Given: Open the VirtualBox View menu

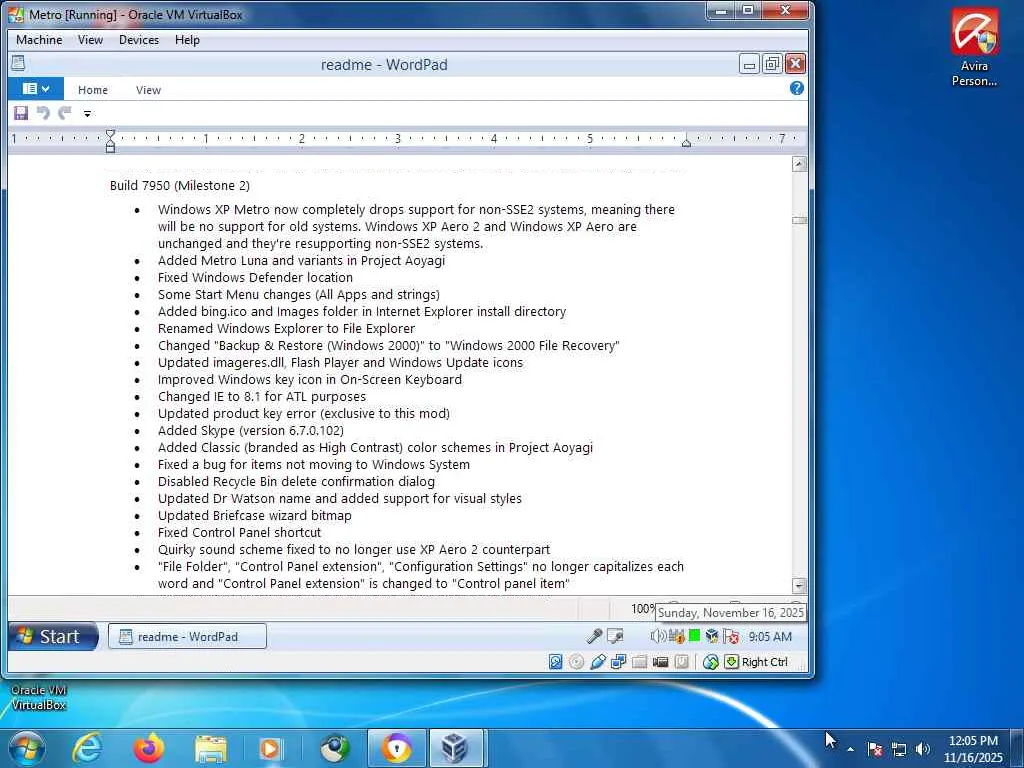Looking at the screenshot, I should [90, 40].
